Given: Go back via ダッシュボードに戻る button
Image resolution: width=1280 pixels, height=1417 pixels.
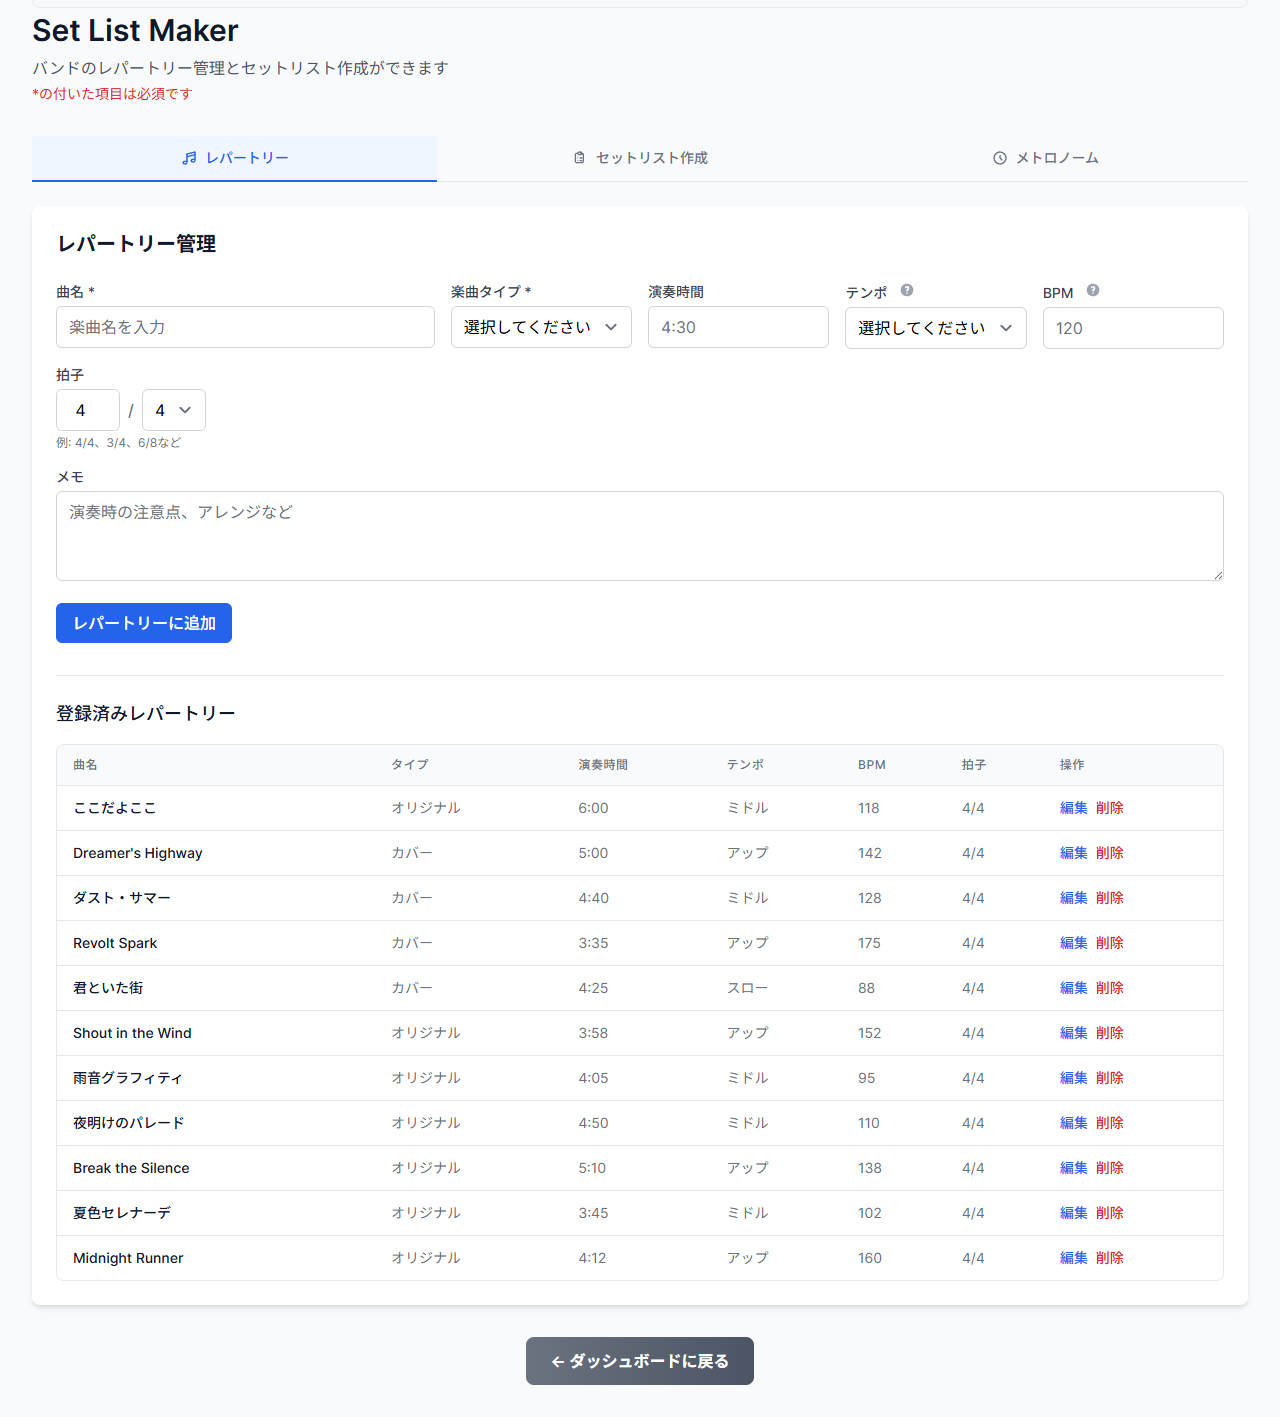Looking at the screenshot, I should [640, 1361].
